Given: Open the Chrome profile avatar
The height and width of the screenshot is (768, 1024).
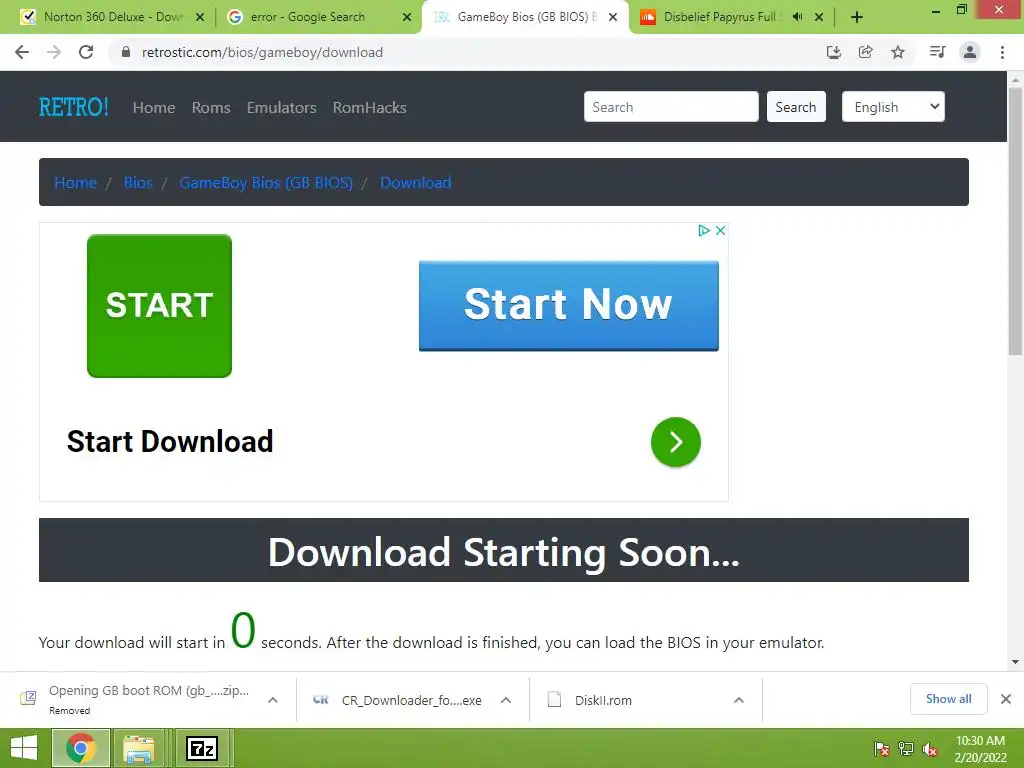Looking at the screenshot, I should click(x=970, y=52).
